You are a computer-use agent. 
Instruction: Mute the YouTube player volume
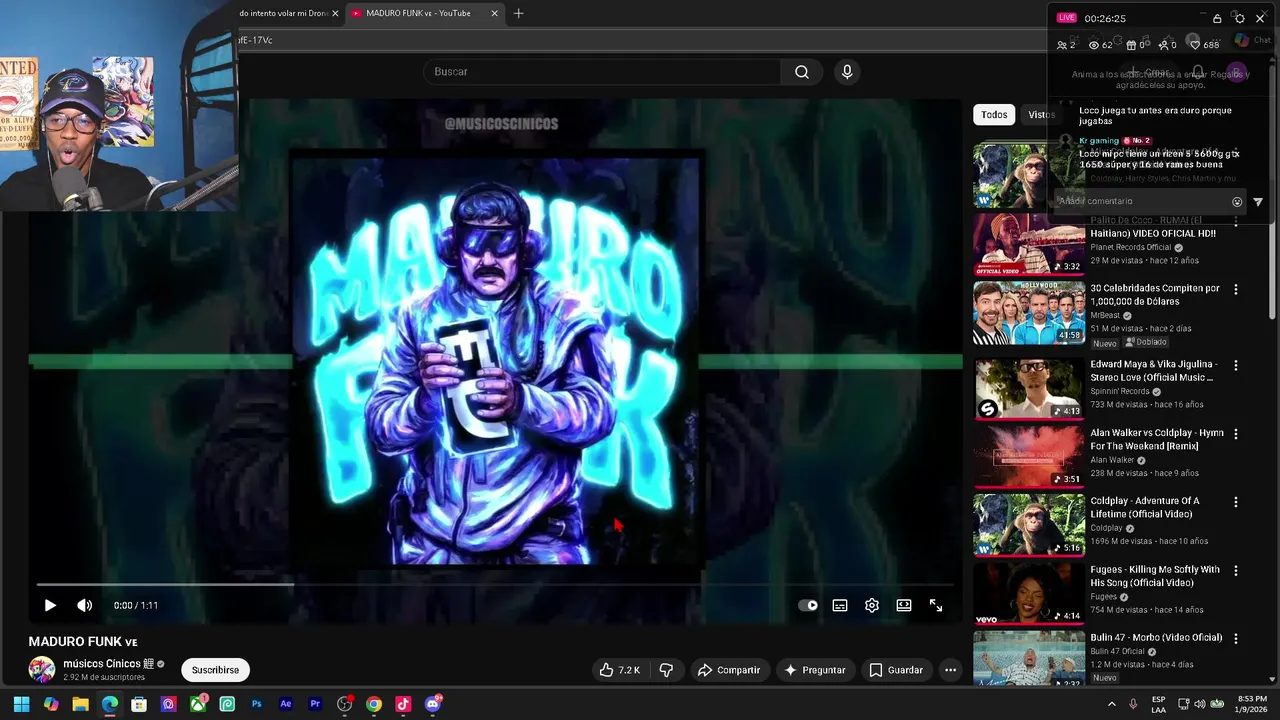[85, 605]
